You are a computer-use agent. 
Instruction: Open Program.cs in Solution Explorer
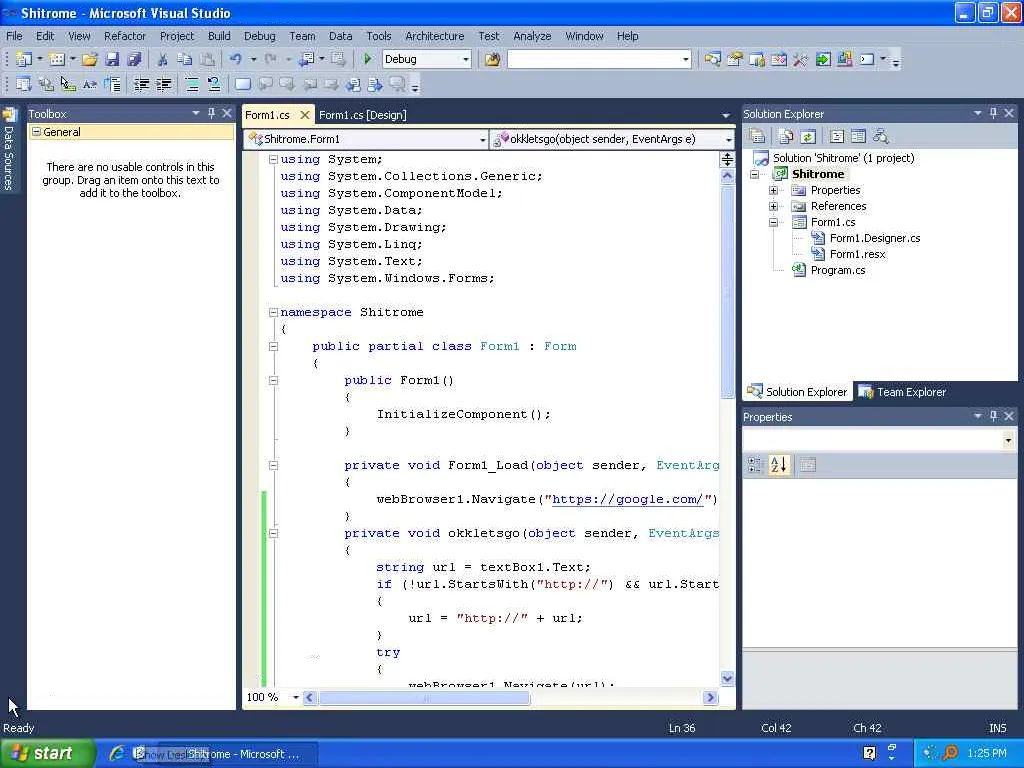point(837,270)
